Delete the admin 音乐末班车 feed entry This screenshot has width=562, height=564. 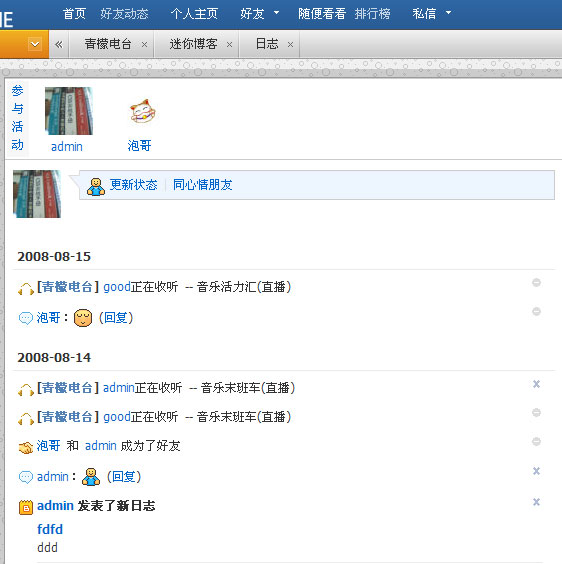click(536, 384)
